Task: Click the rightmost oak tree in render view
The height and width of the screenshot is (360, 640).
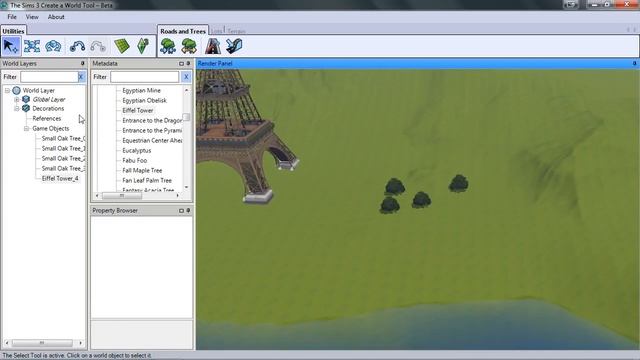Action: click(459, 183)
